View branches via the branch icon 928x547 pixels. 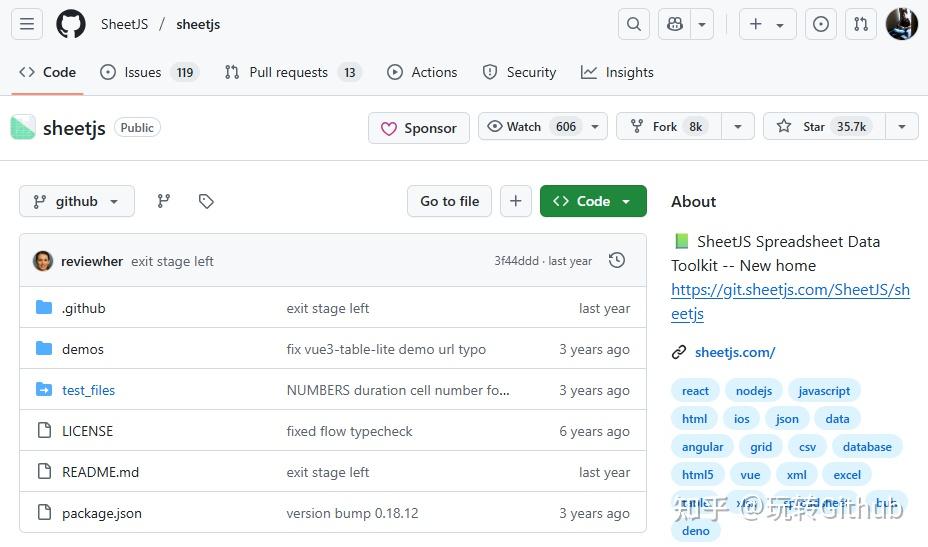coord(164,201)
